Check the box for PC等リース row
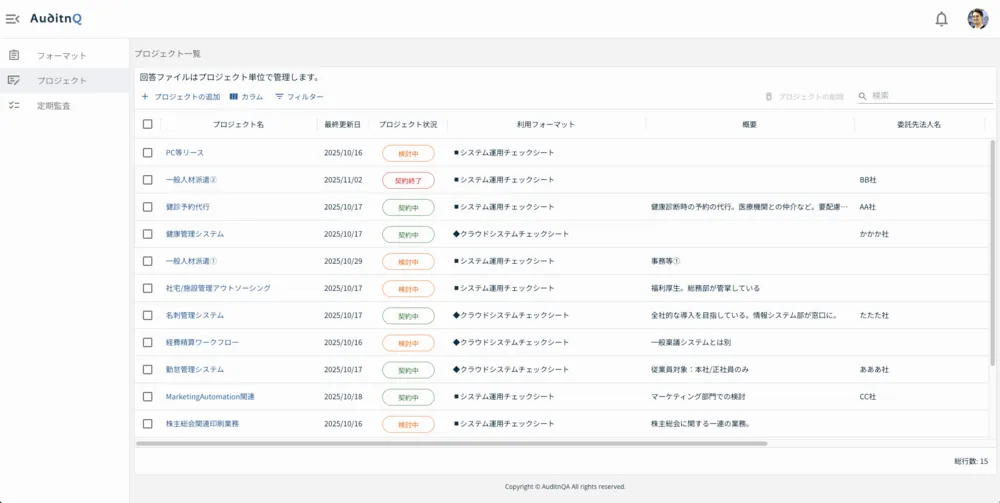Viewport: 1000px width, 503px height. [x=148, y=153]
